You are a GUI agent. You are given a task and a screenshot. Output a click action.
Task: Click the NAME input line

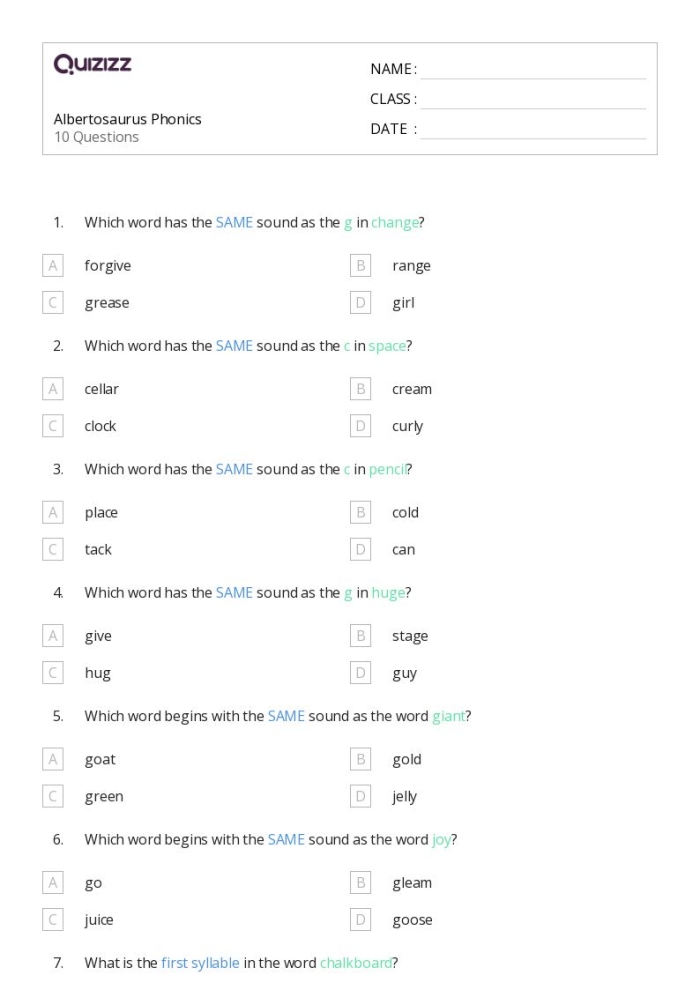click(x=532, y=70)
